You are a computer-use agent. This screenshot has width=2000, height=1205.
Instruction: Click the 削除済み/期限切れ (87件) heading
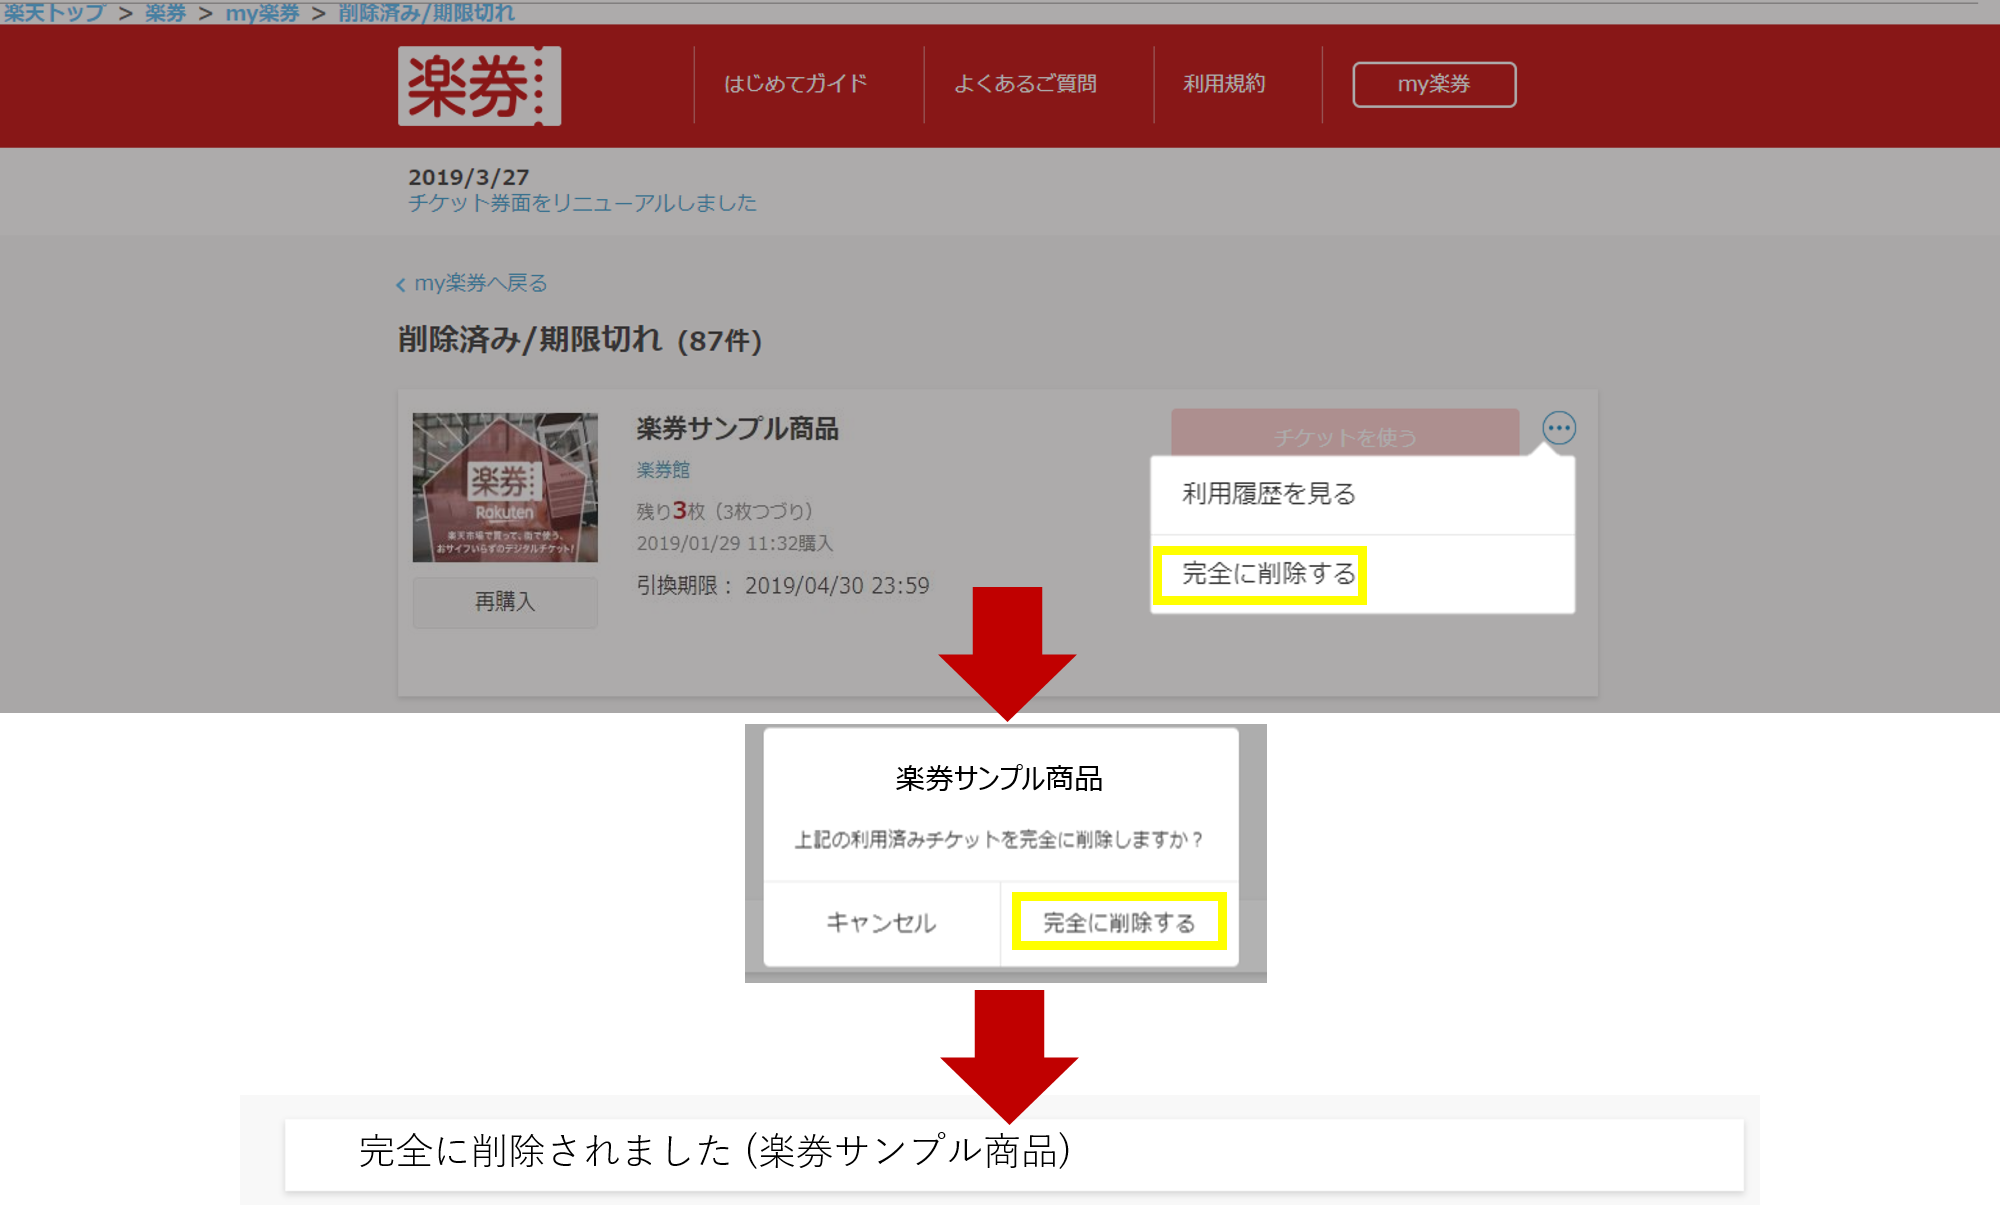580,340
